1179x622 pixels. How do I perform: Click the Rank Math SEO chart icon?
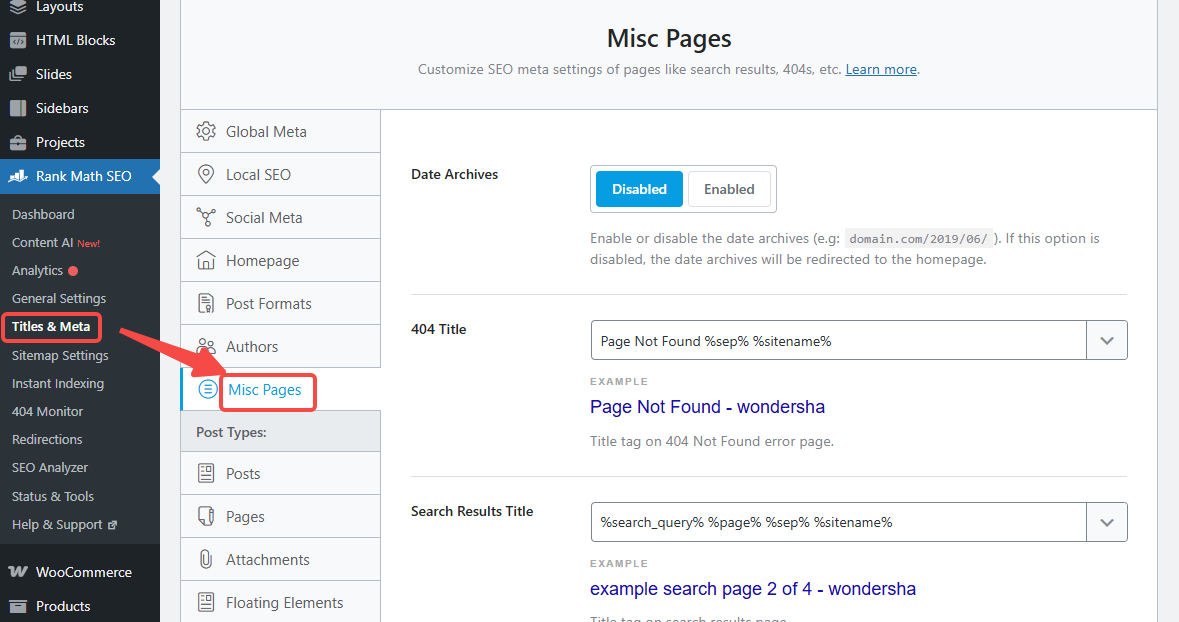pos(18,176)
